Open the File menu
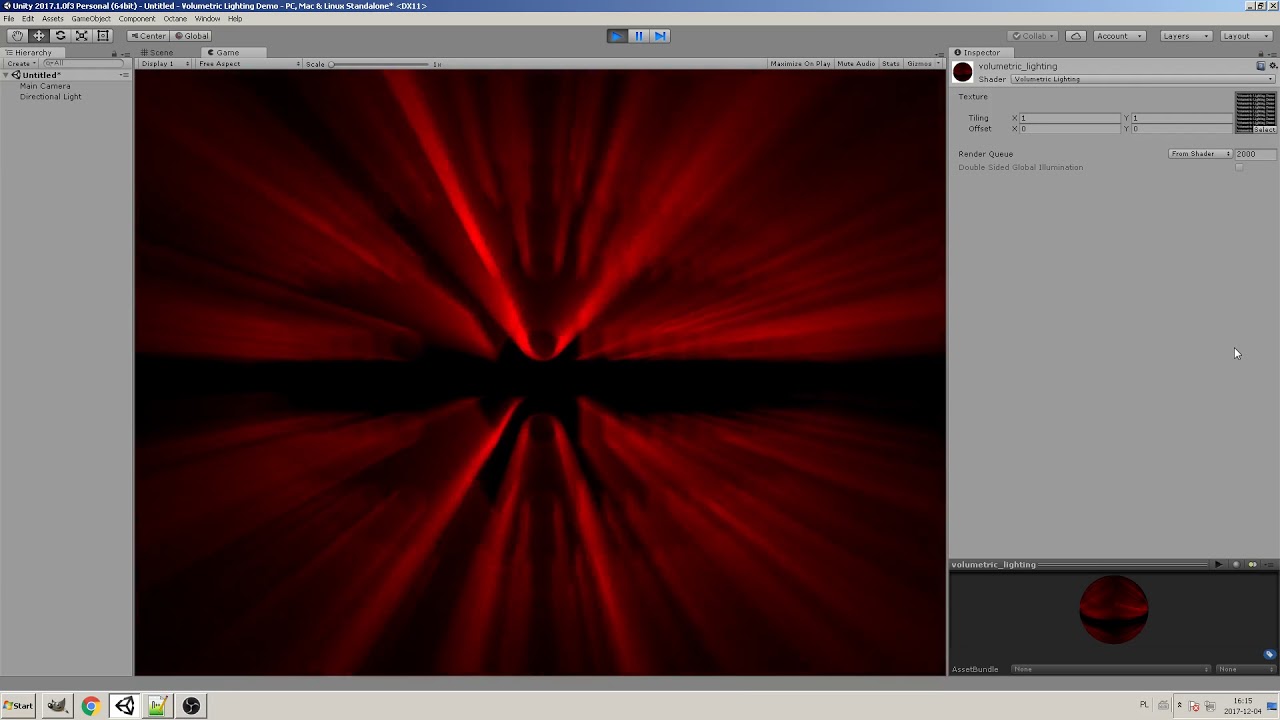Image resolution: width=1280 pixels, height=720 pixels. click(9, 19)
